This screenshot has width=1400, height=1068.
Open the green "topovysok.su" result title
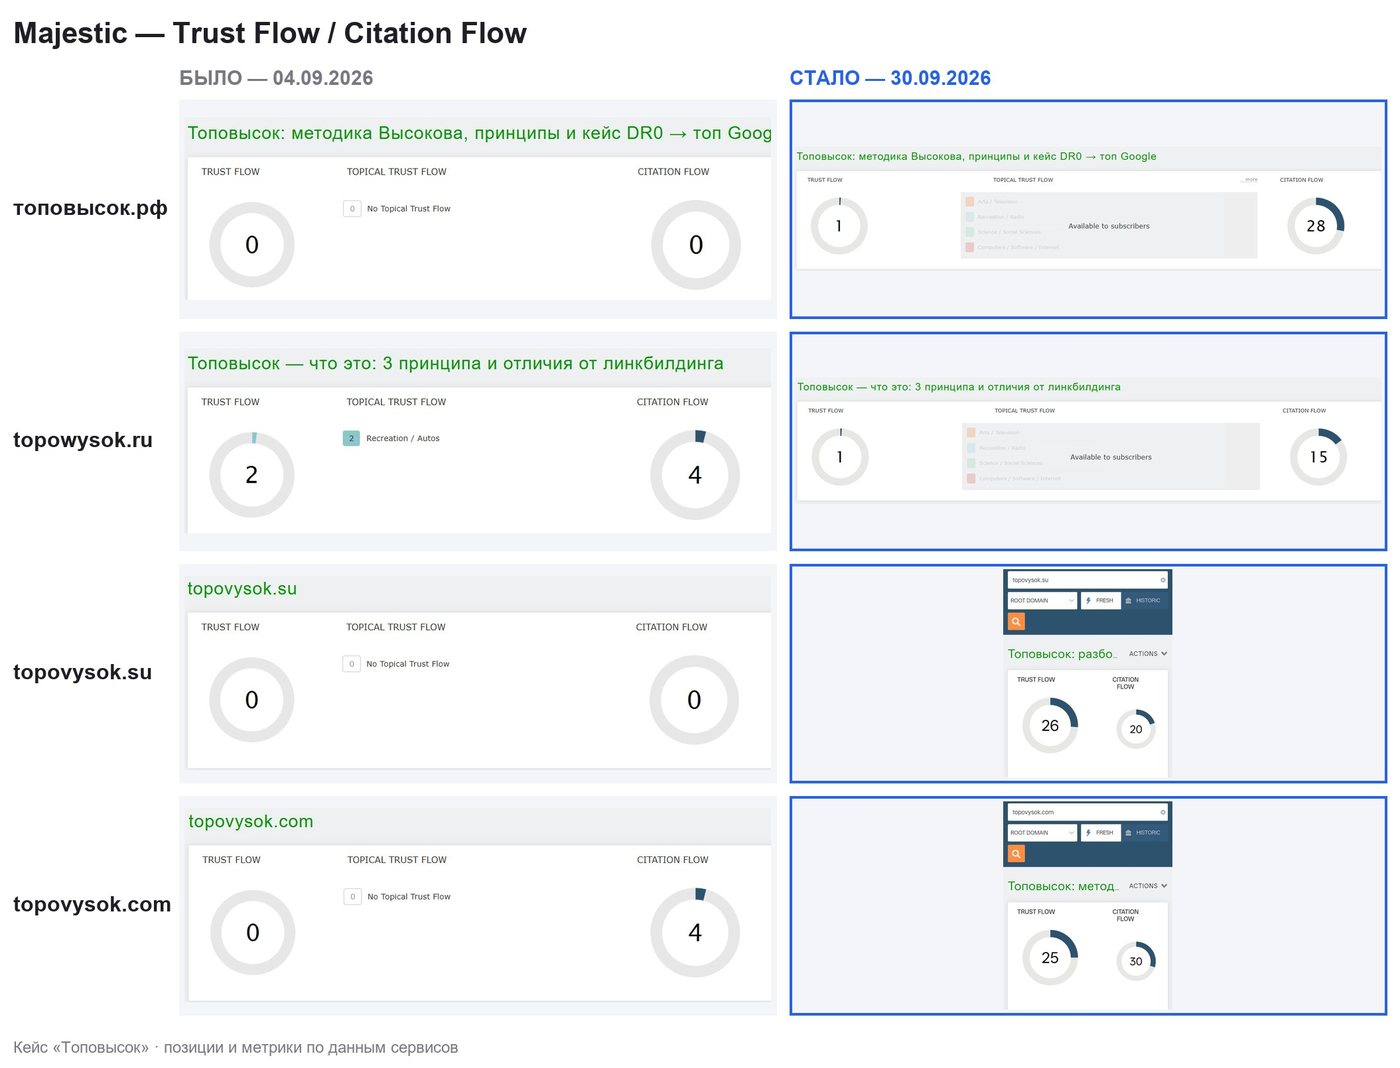coord(242,589)
